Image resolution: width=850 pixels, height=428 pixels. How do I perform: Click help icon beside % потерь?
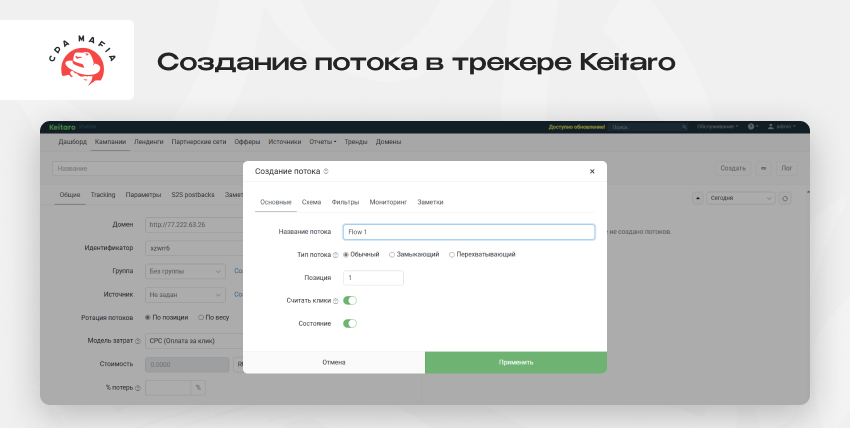coord(138,388)
